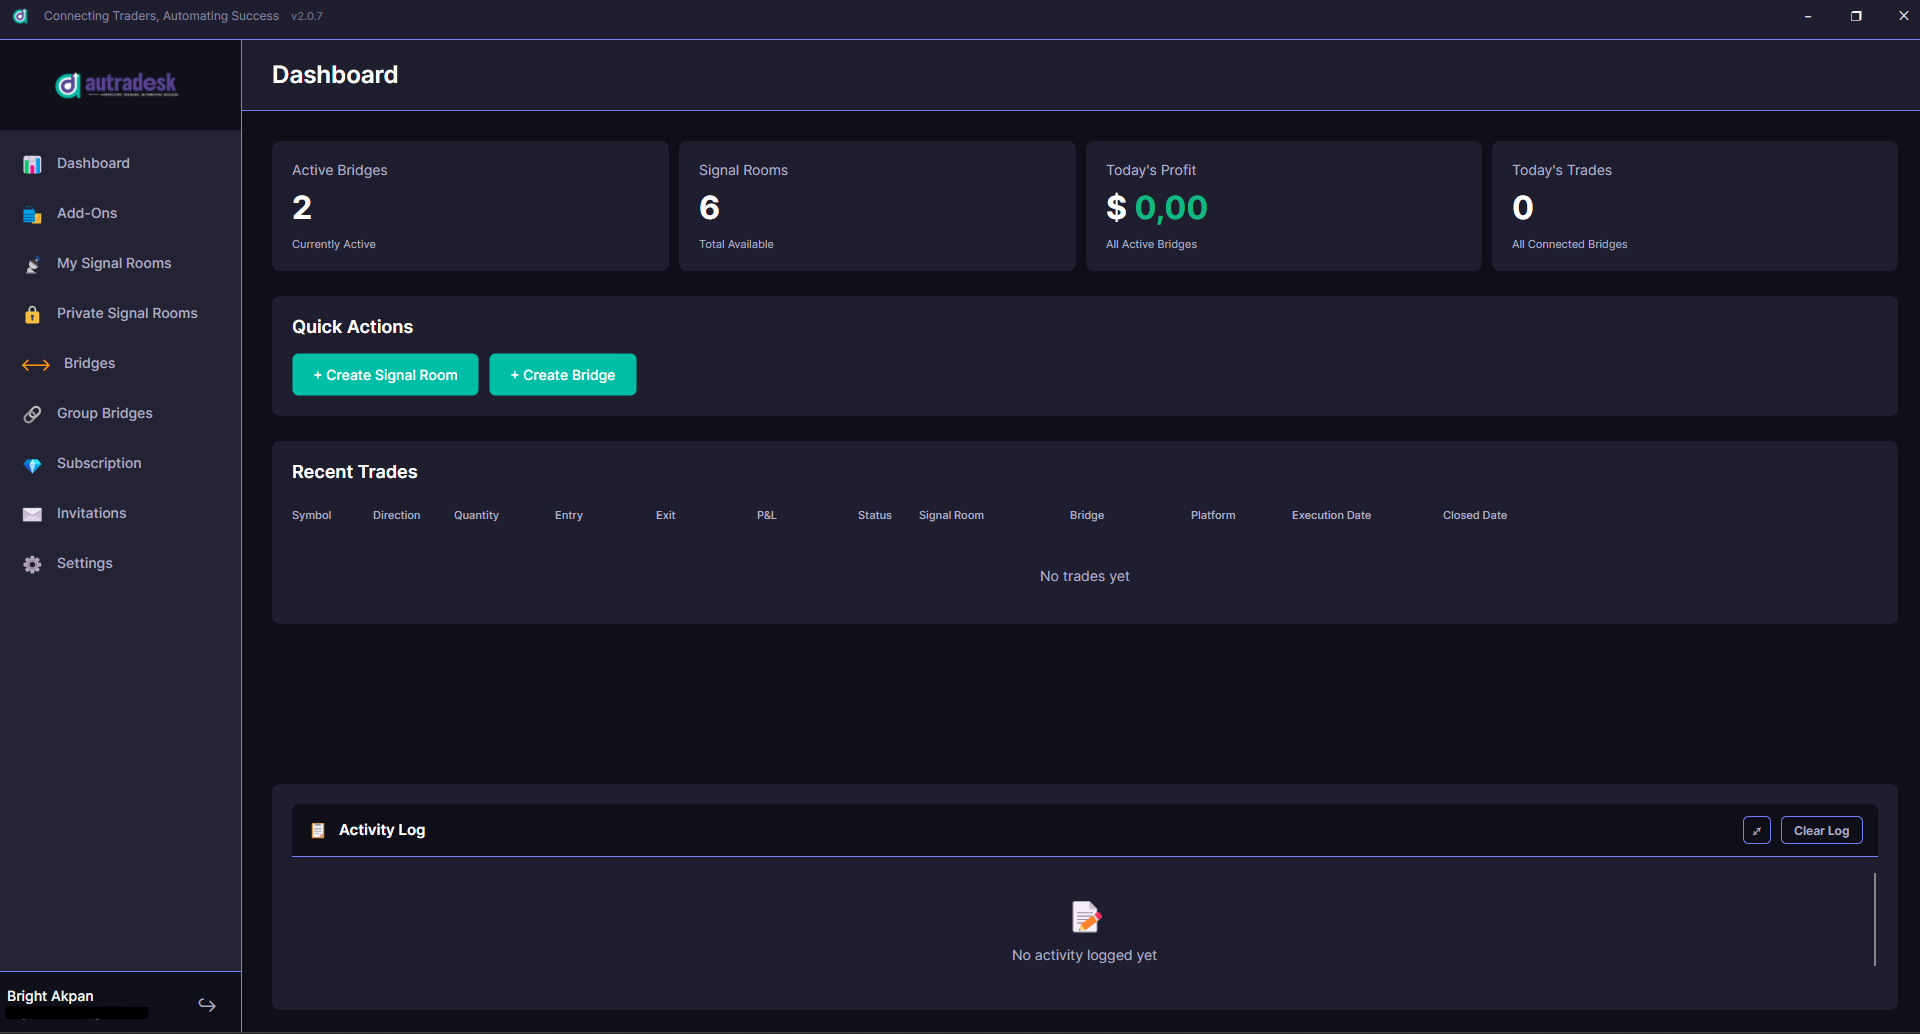Click the My Signal Rooms satellite icon
Image resolution: width=1920 pixels, height=1034 pixels.
[x=32, y=264]
